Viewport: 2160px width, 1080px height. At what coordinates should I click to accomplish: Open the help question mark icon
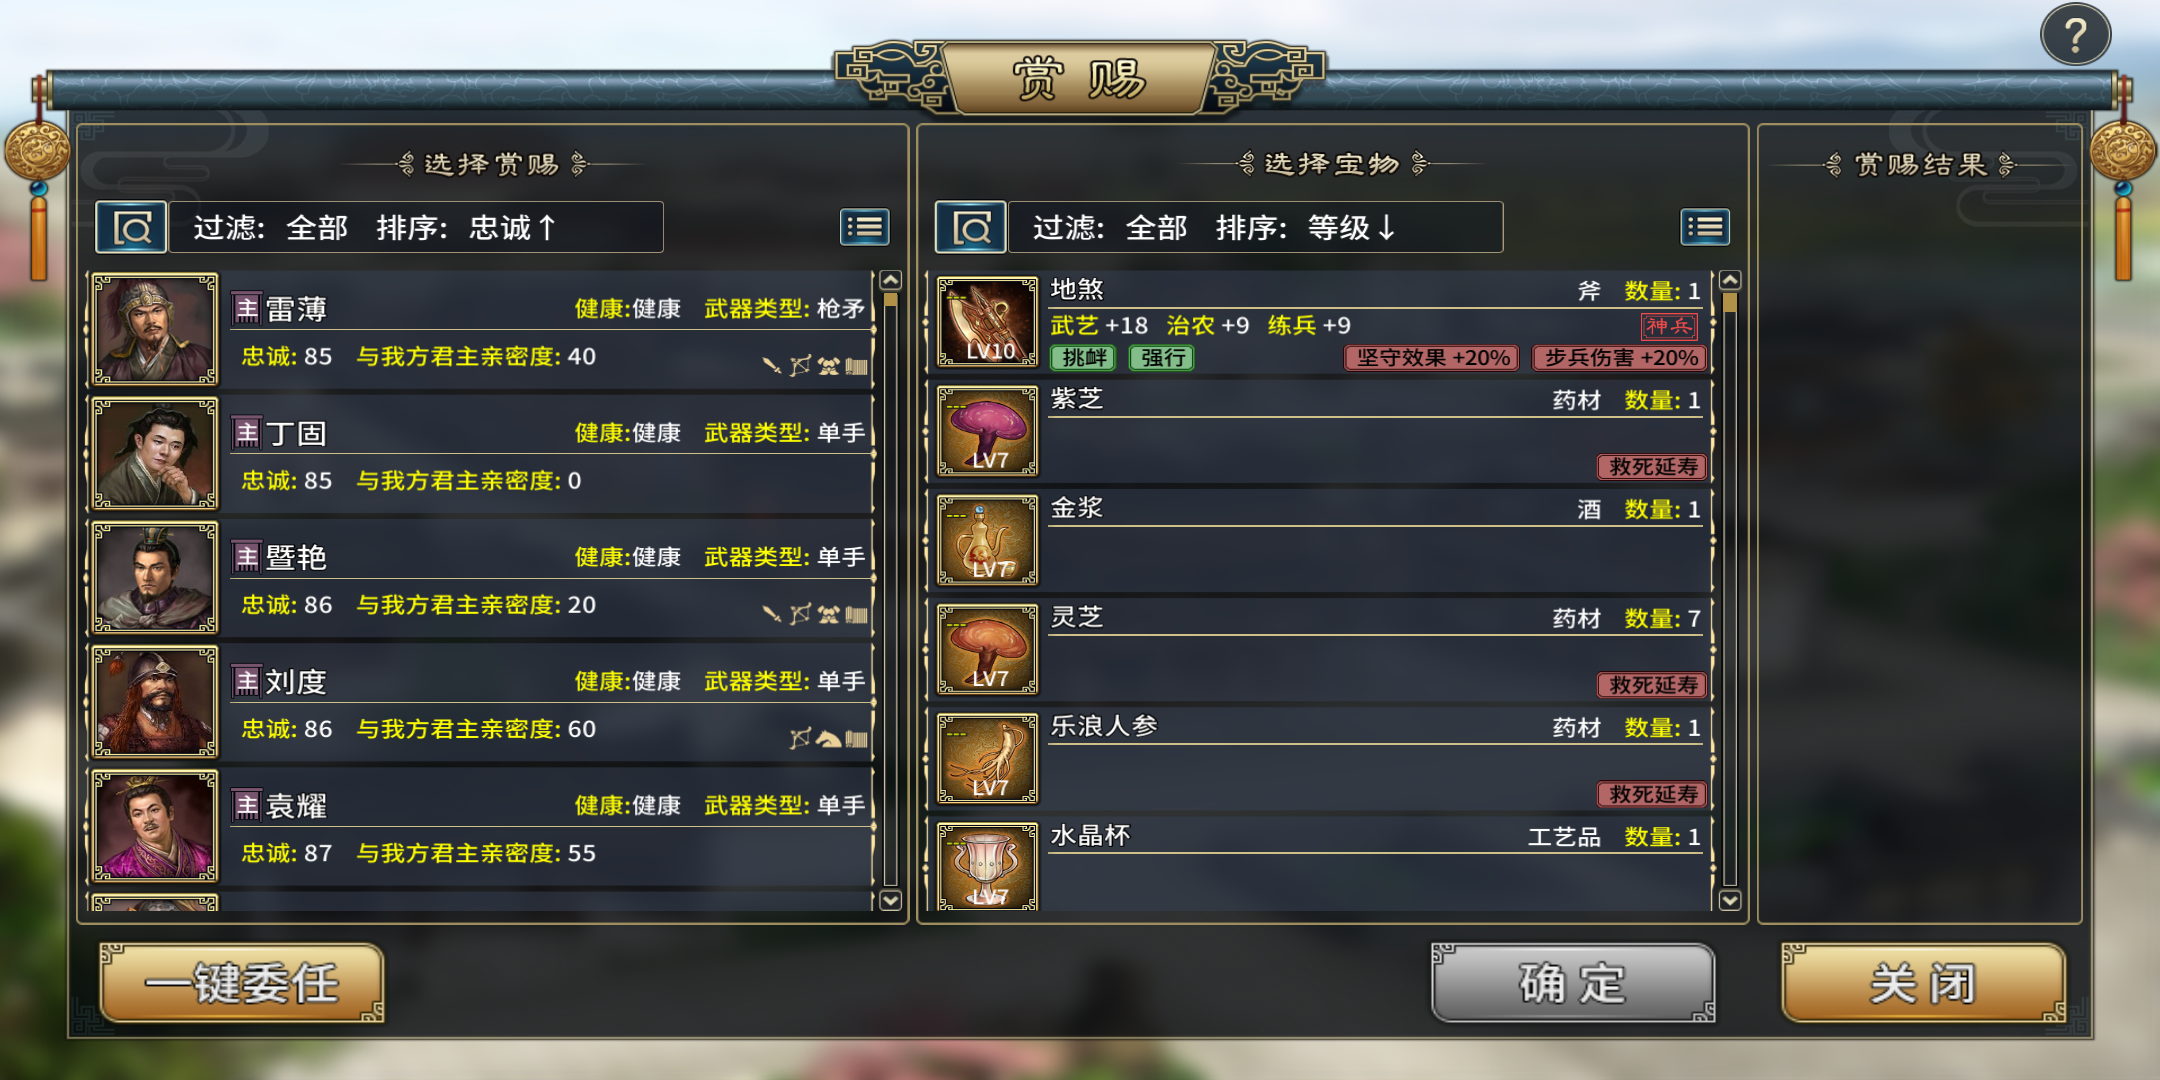pos(2075,35)
